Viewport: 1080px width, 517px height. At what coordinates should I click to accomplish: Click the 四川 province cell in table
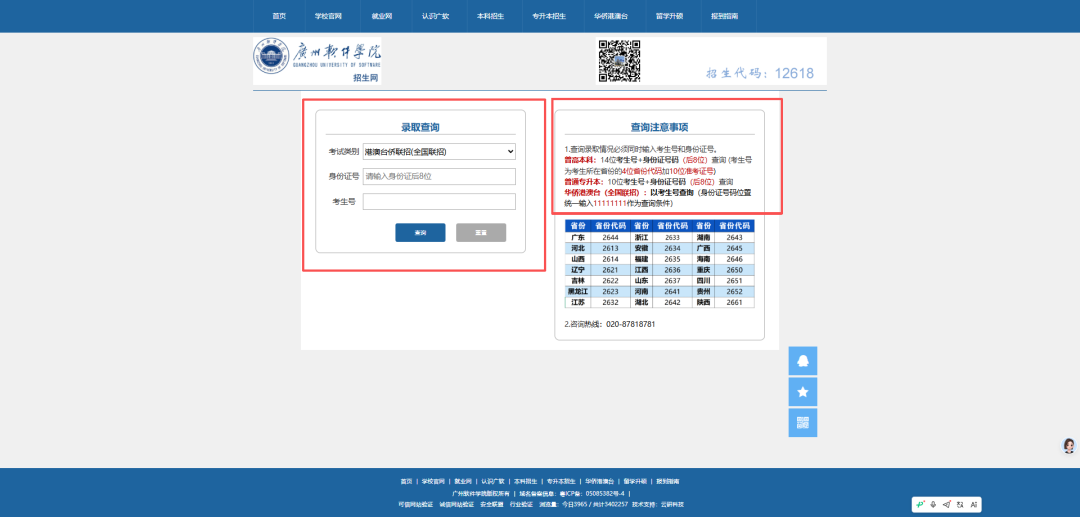click(x=703, y=281)
